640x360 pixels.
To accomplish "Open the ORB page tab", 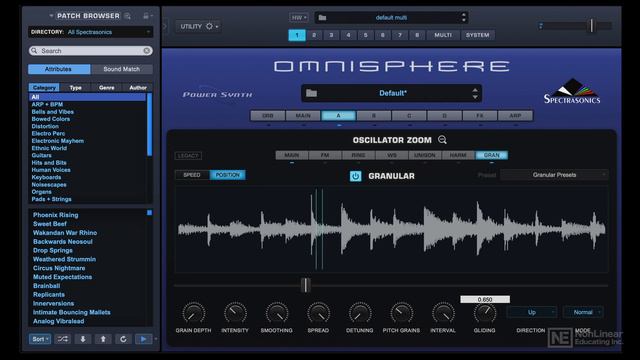I will coord(268,116).
